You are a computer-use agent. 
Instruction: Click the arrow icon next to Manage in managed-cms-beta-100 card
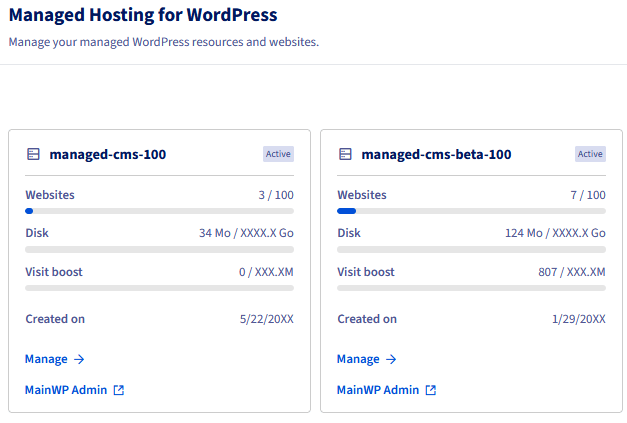391,359
